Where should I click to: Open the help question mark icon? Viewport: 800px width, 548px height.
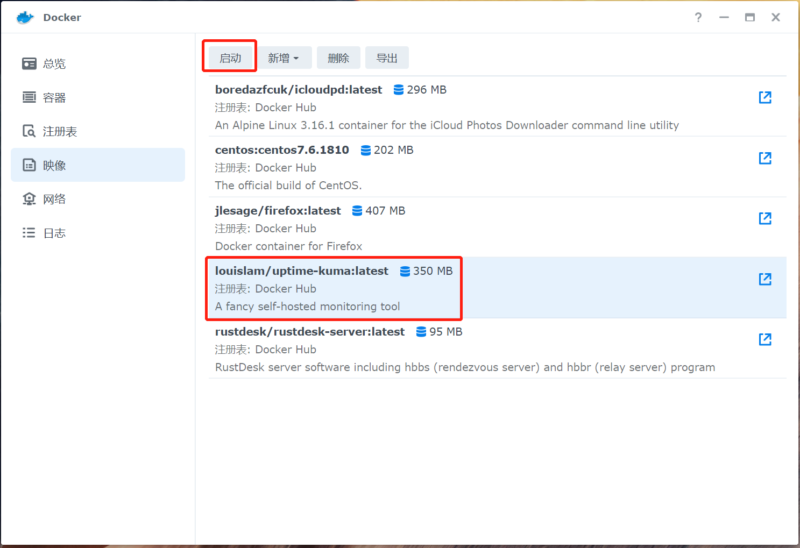(698, 17)
